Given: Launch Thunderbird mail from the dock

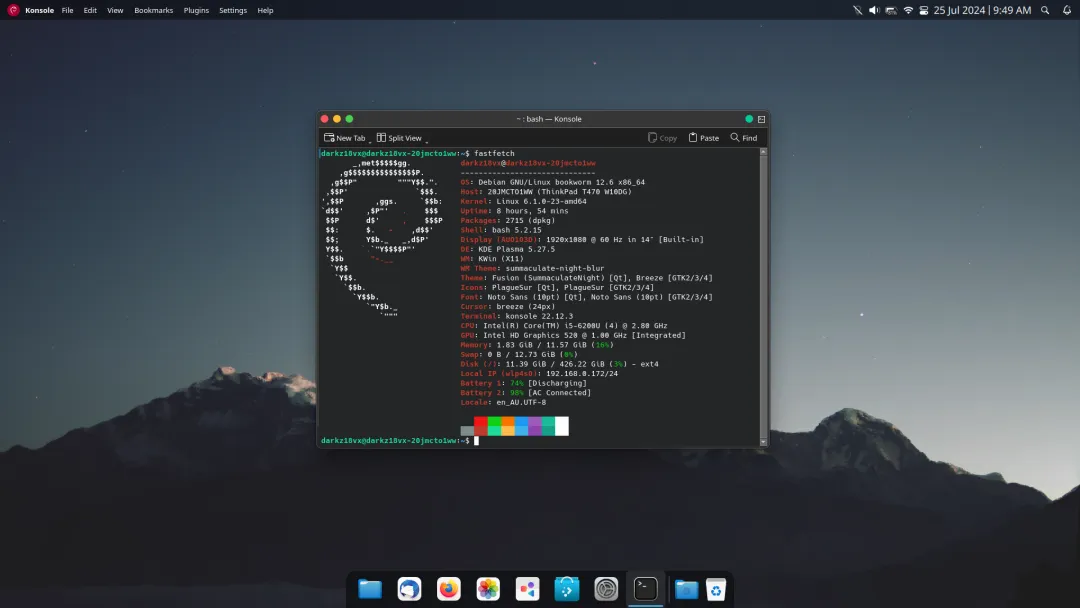Looking at the screenshot, I should (409, 589).
